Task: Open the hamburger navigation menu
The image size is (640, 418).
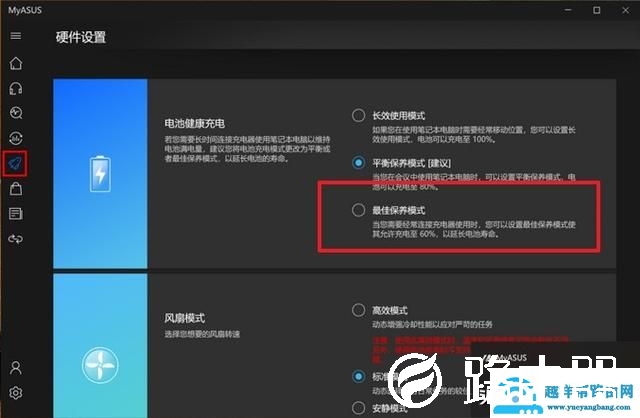Action: pyautogui.click(x=16, y=36)
